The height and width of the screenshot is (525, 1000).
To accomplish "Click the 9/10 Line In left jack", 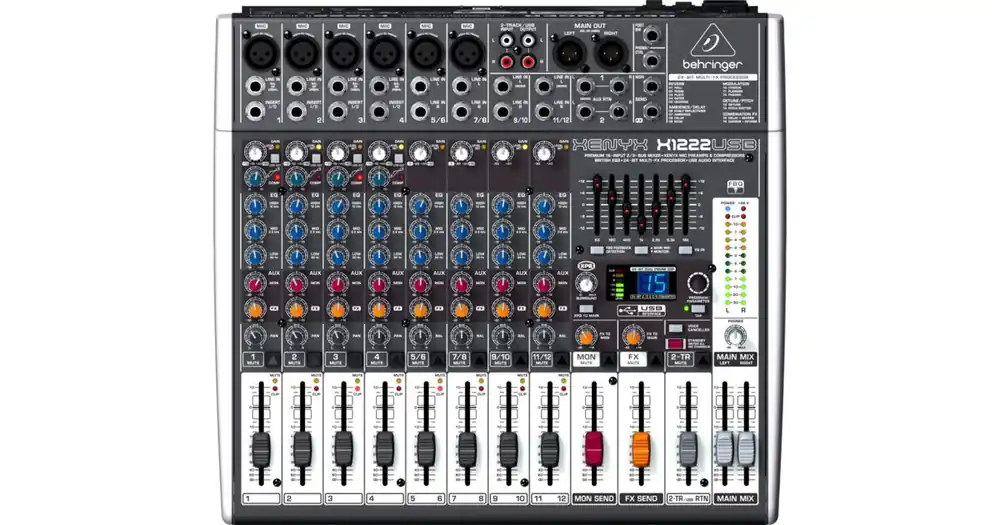I will pyautogui.click(x=503, y=85).
